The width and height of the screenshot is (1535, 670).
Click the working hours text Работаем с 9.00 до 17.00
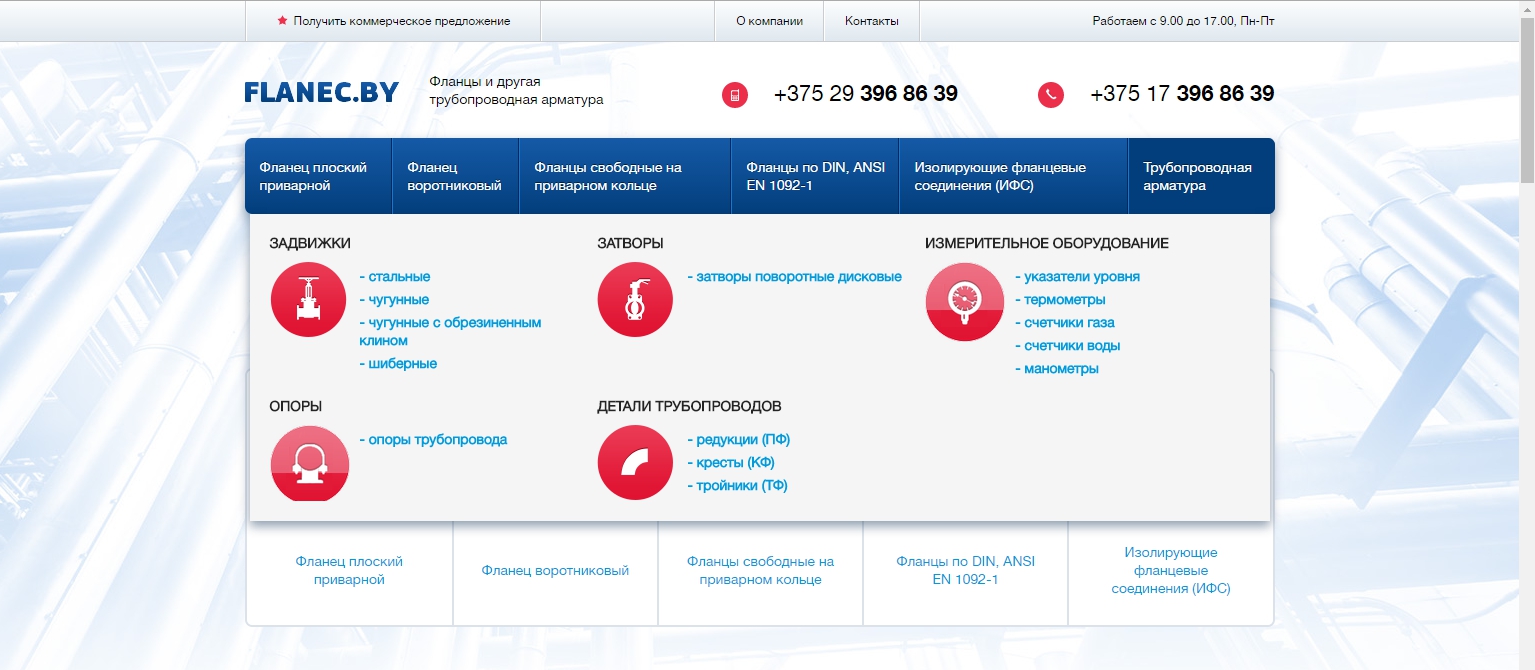1183,21
